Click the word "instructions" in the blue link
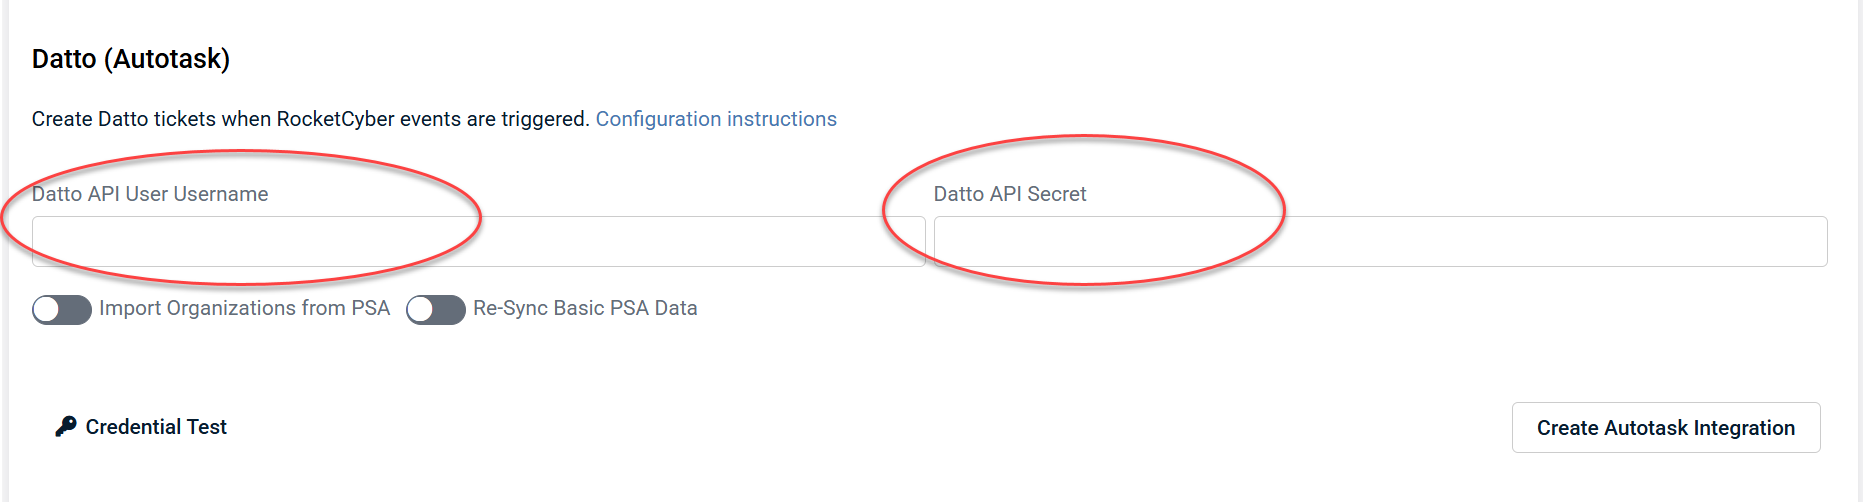Screen dimensions: 1863x502 point(781,119)
